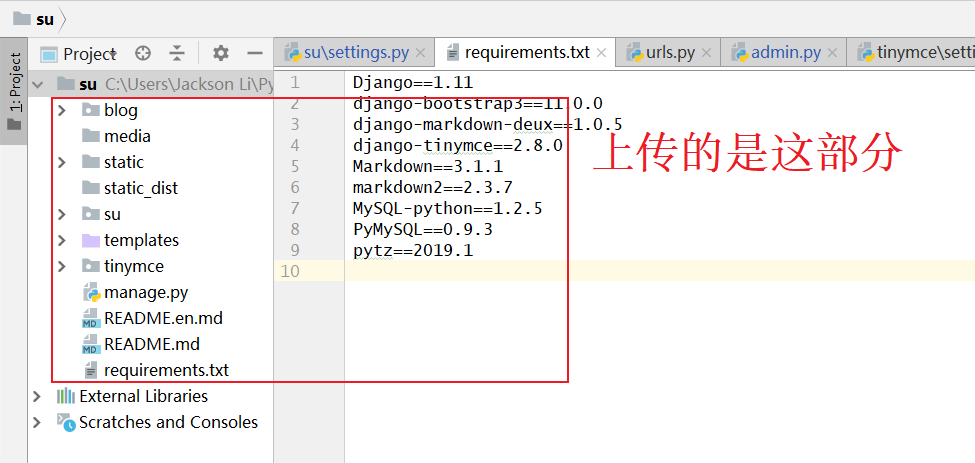Expand the tinymce folder
Viewport: 975px width, 463px height.
62,266
